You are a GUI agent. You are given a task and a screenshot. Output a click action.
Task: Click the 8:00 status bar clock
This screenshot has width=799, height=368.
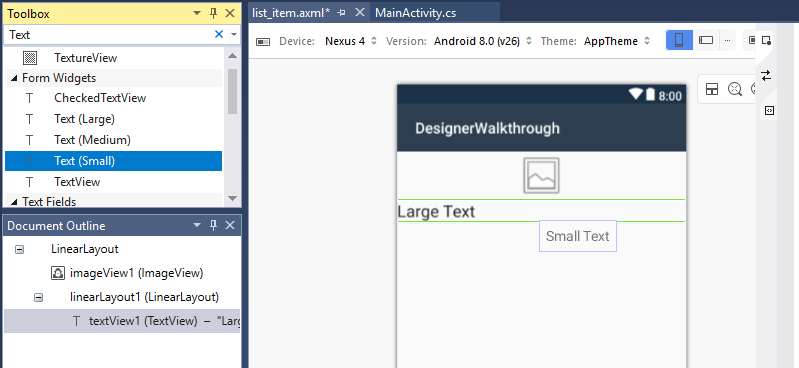point(670,96)
